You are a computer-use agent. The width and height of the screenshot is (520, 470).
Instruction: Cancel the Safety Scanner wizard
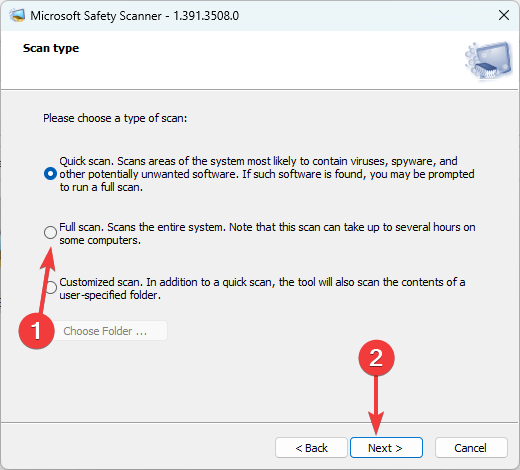click(x=471, y=448)
